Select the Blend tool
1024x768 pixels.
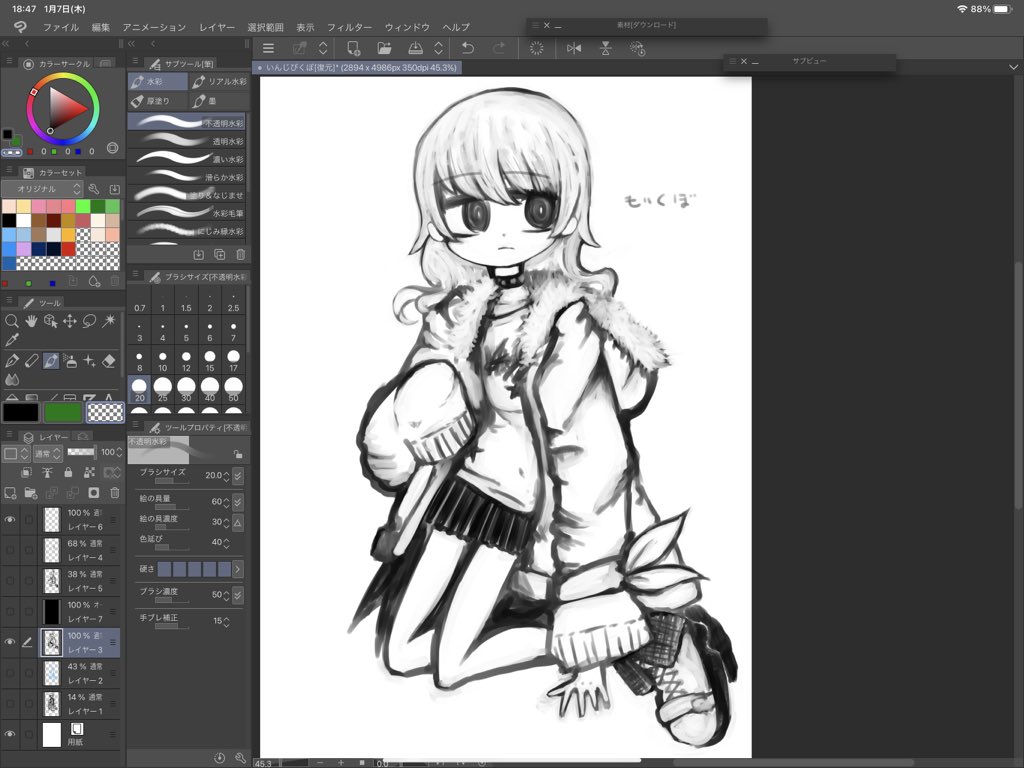pos(11,380)
